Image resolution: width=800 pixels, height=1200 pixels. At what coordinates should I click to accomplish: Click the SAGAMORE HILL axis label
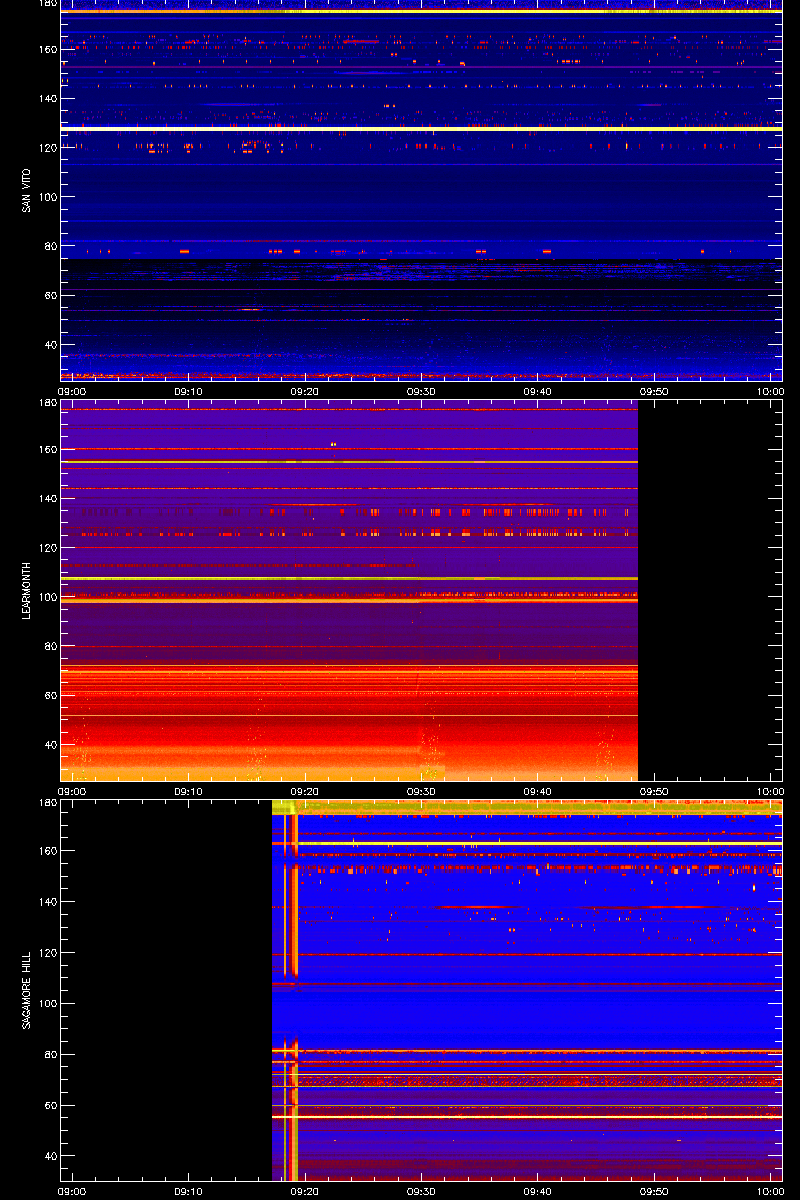click(x=26, y=990)
